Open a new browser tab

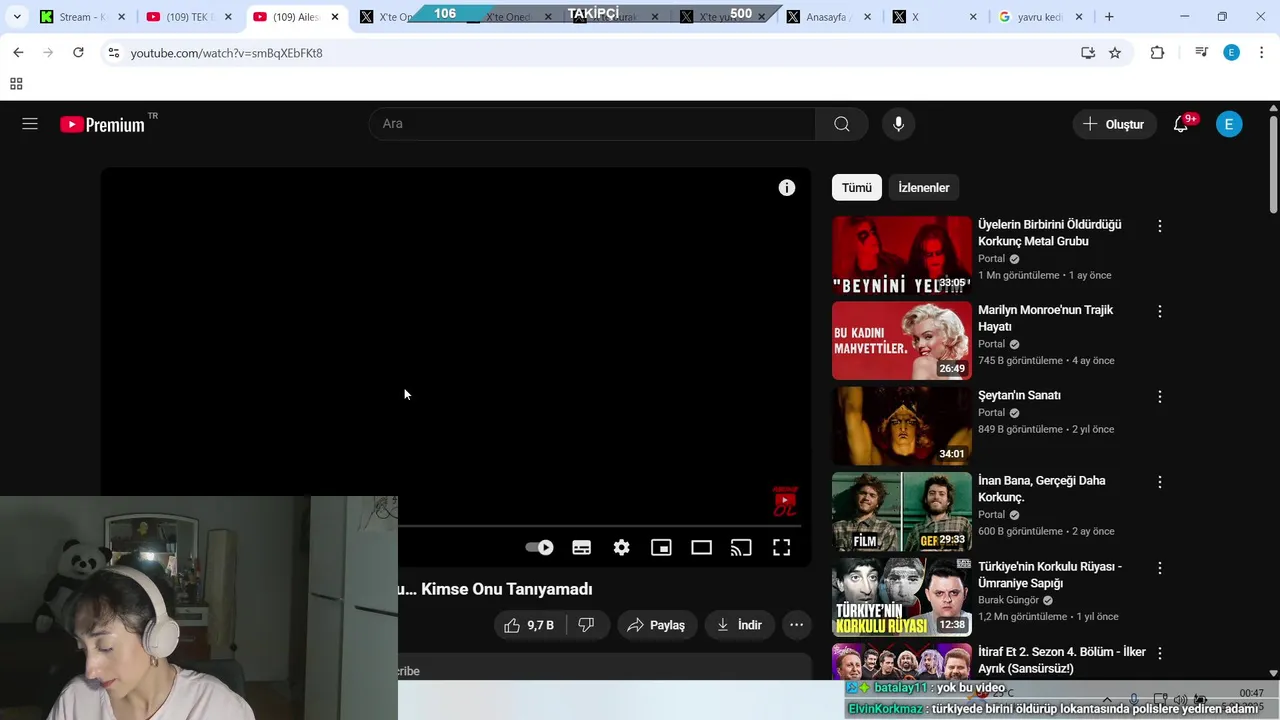[1109, 17]
